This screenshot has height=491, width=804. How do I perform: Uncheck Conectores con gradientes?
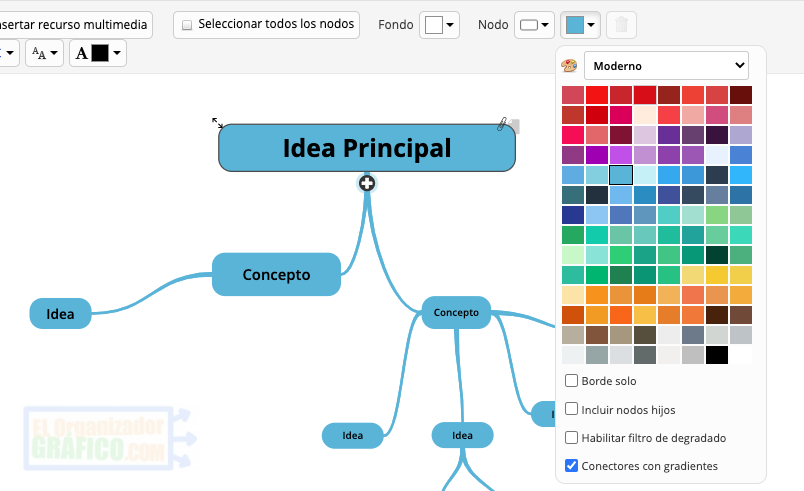pyautogui.click(x=572, y=465)
